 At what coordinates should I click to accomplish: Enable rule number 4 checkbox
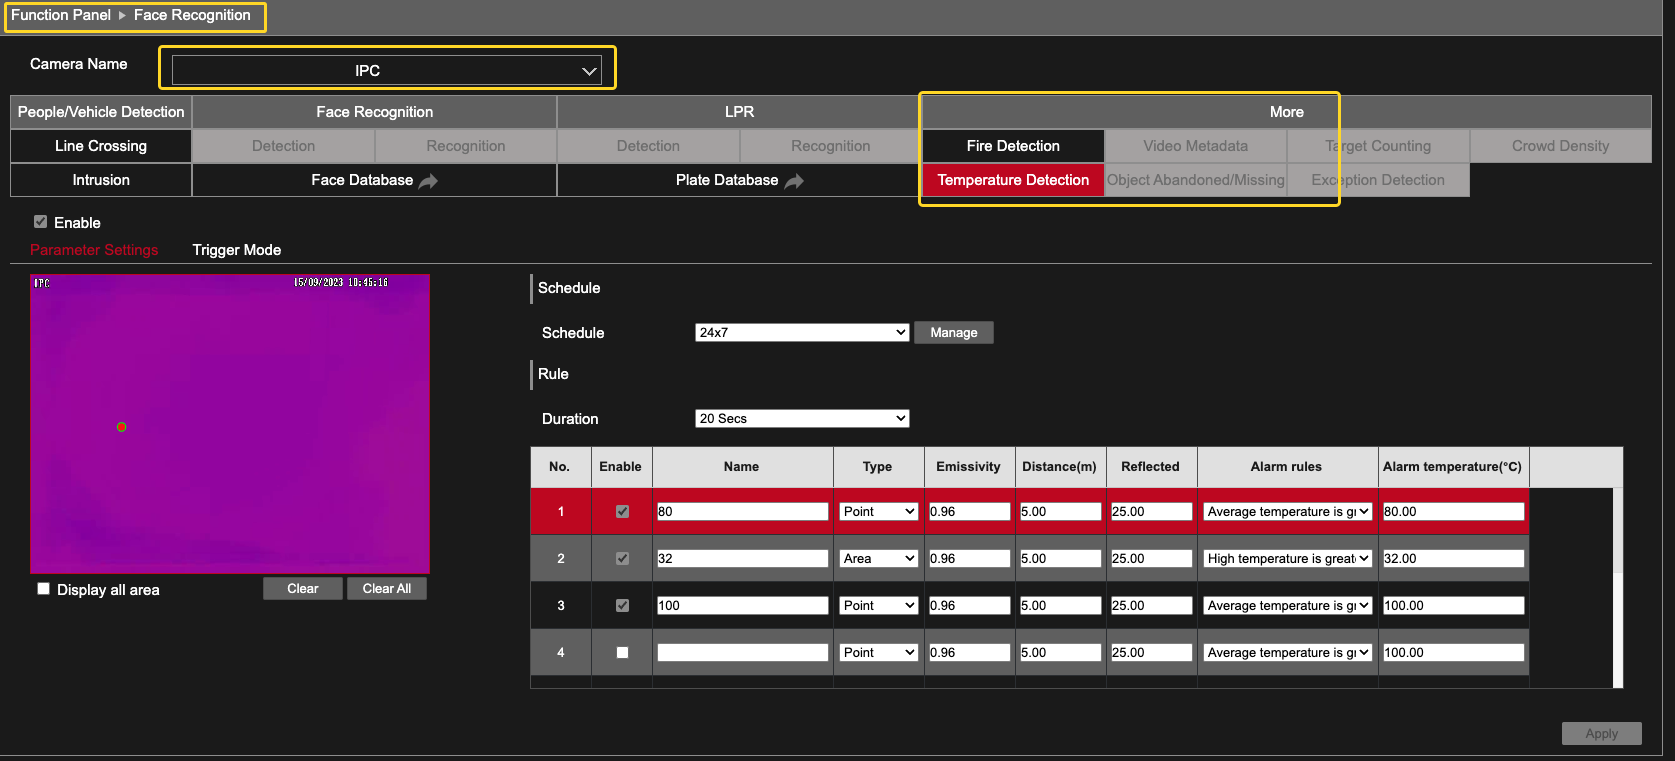(x=622, y=652)
